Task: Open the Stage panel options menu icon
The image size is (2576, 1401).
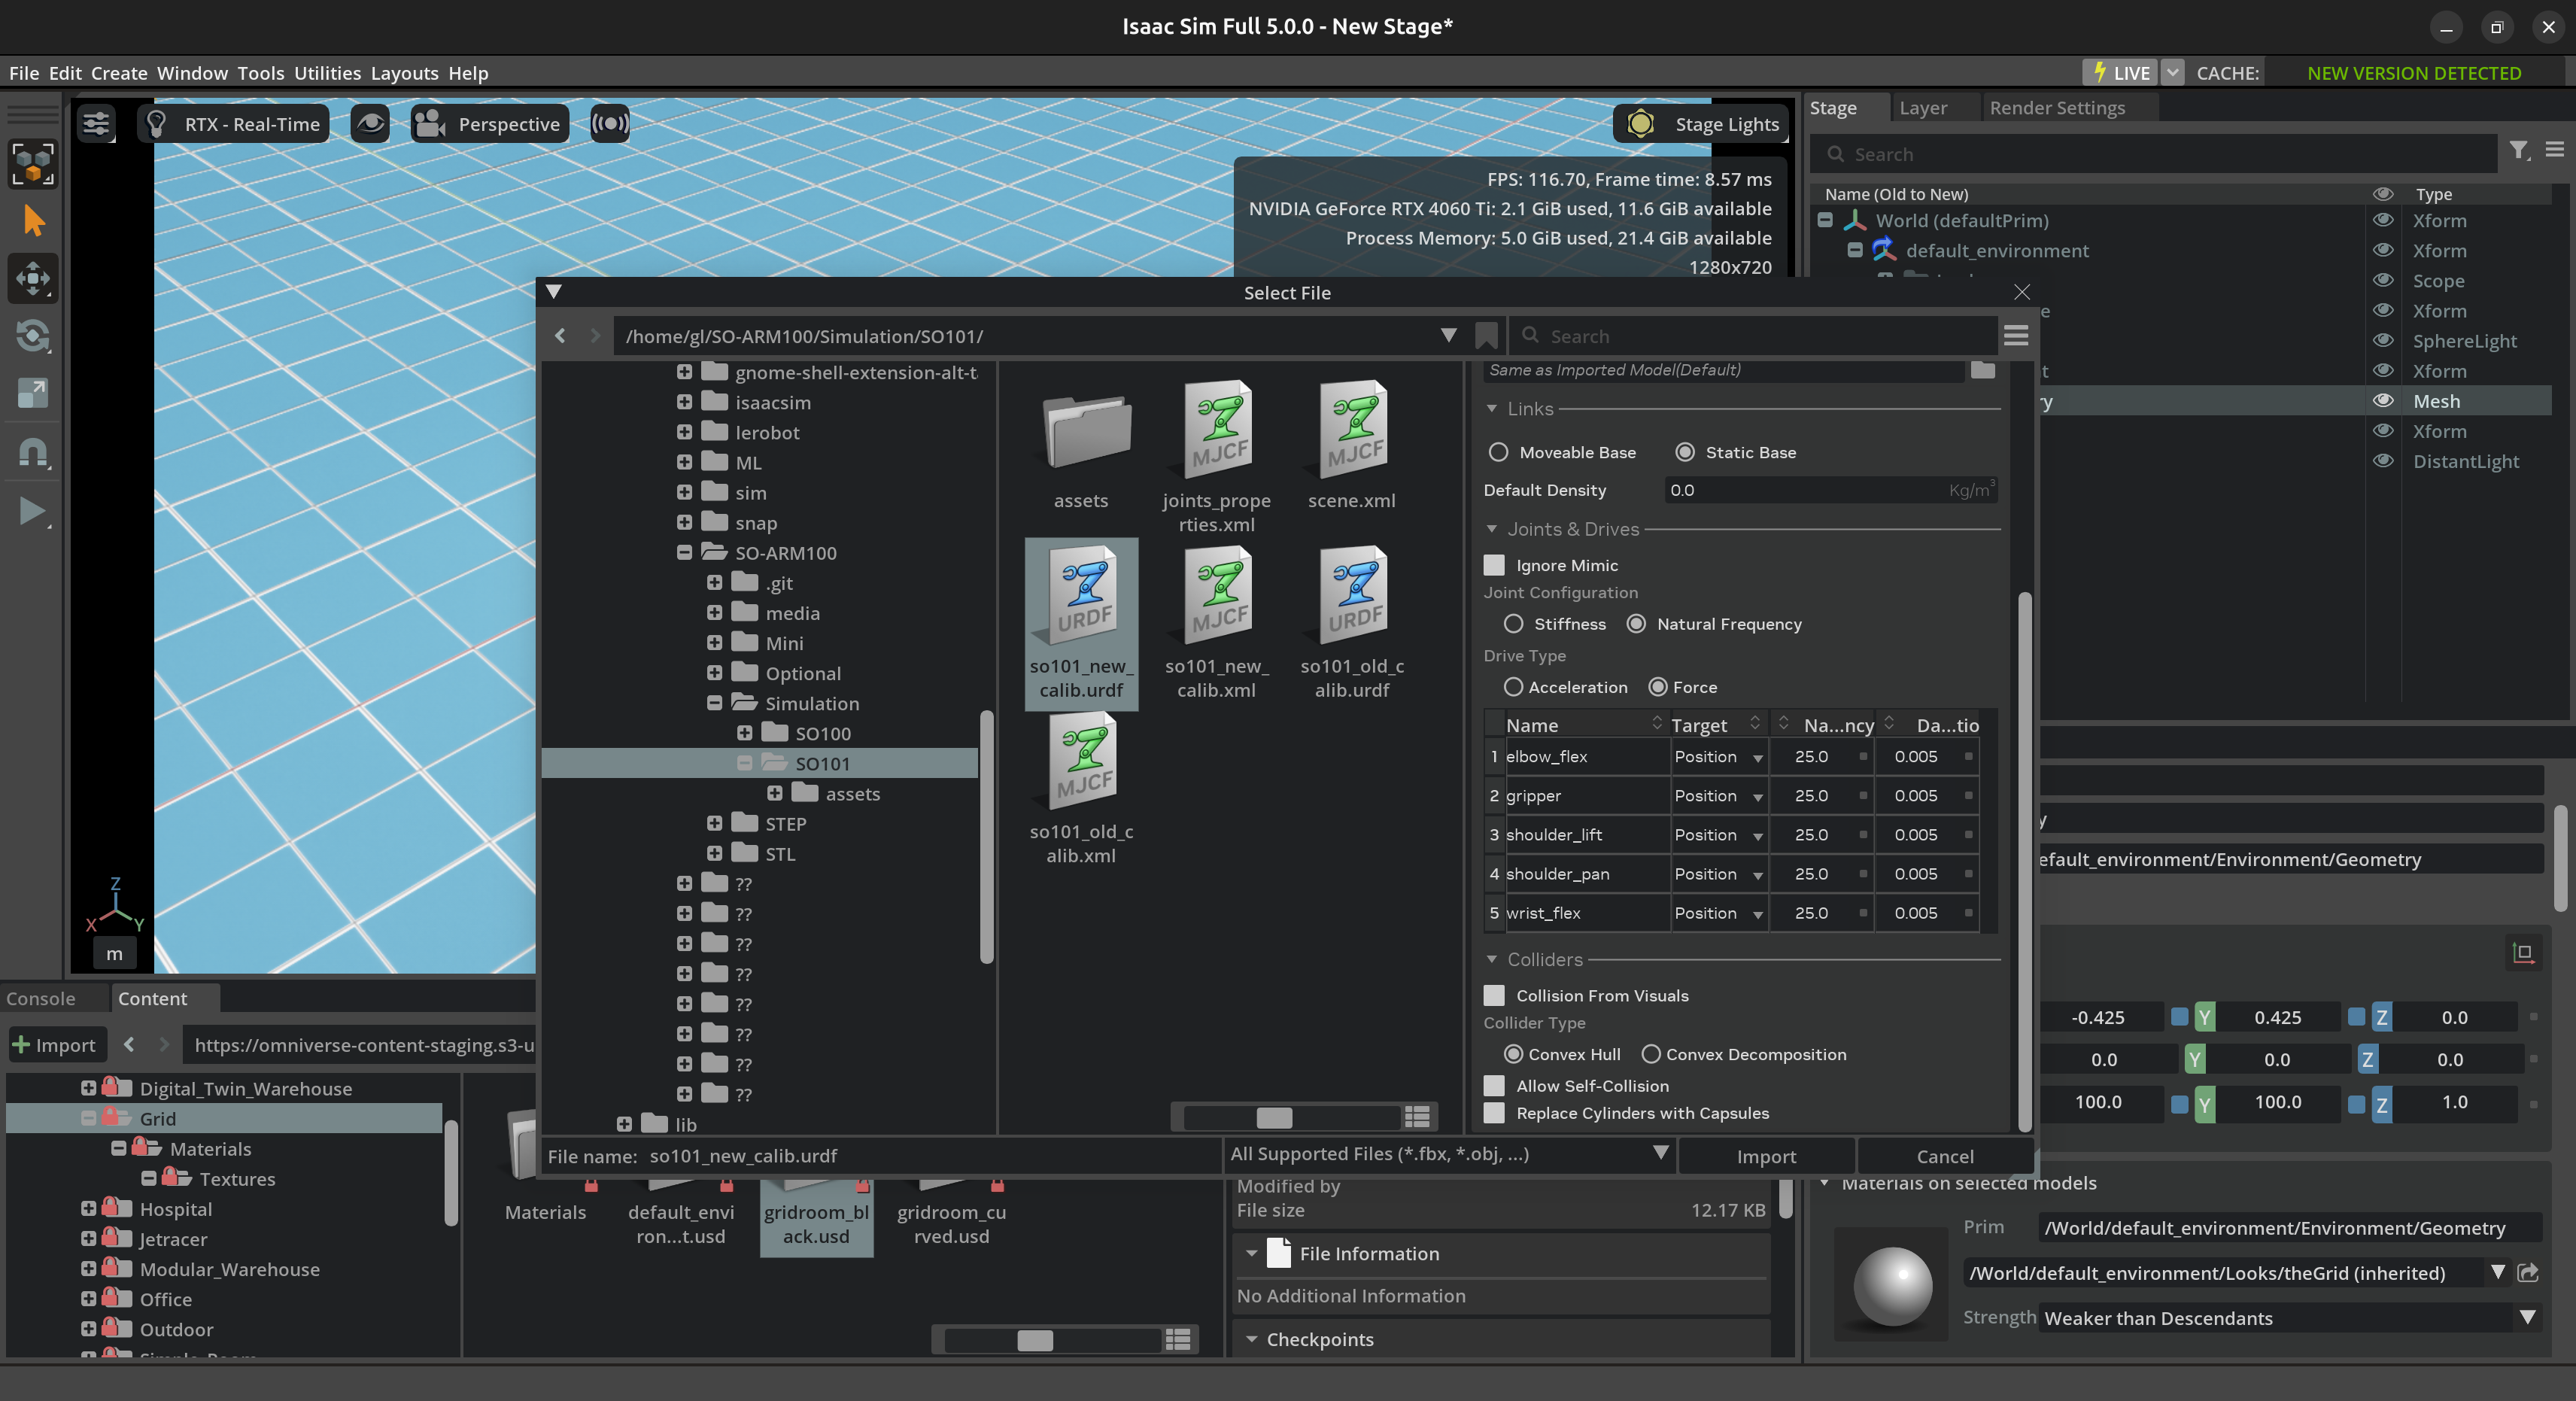Action: (x=2555, y=150)
